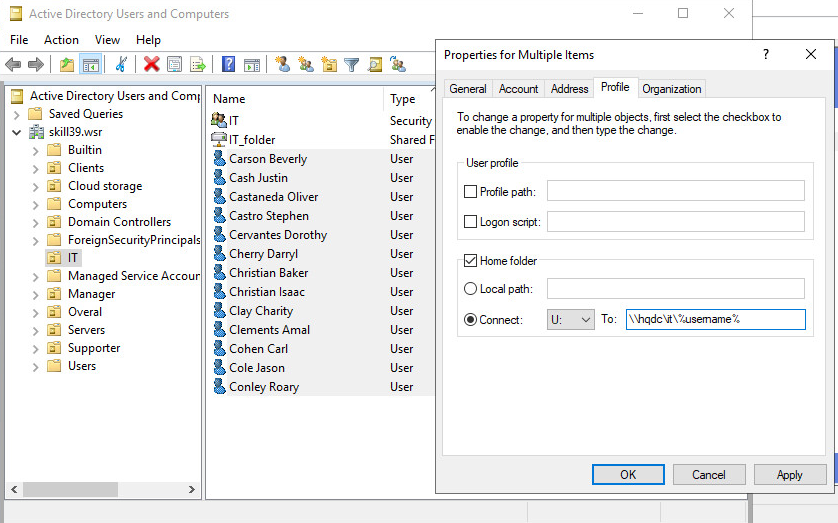Expand the Domain Controllers node
Screen dimensions: 838x523
pos(35,222)
